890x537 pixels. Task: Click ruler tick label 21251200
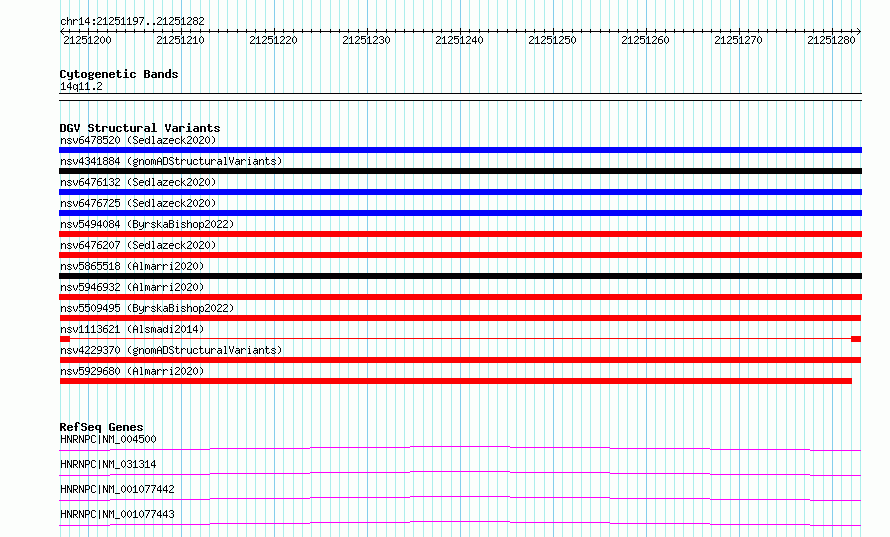pos(87,40)
